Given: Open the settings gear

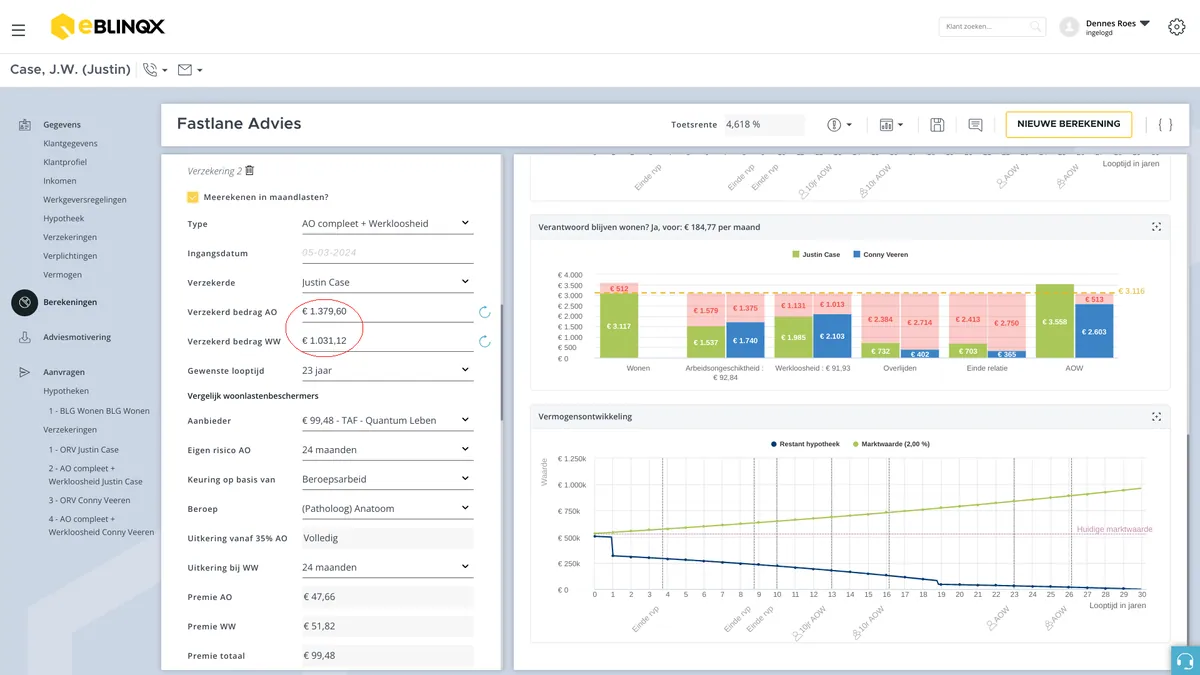Looking at the screenshot, I should pos(1176,27).
